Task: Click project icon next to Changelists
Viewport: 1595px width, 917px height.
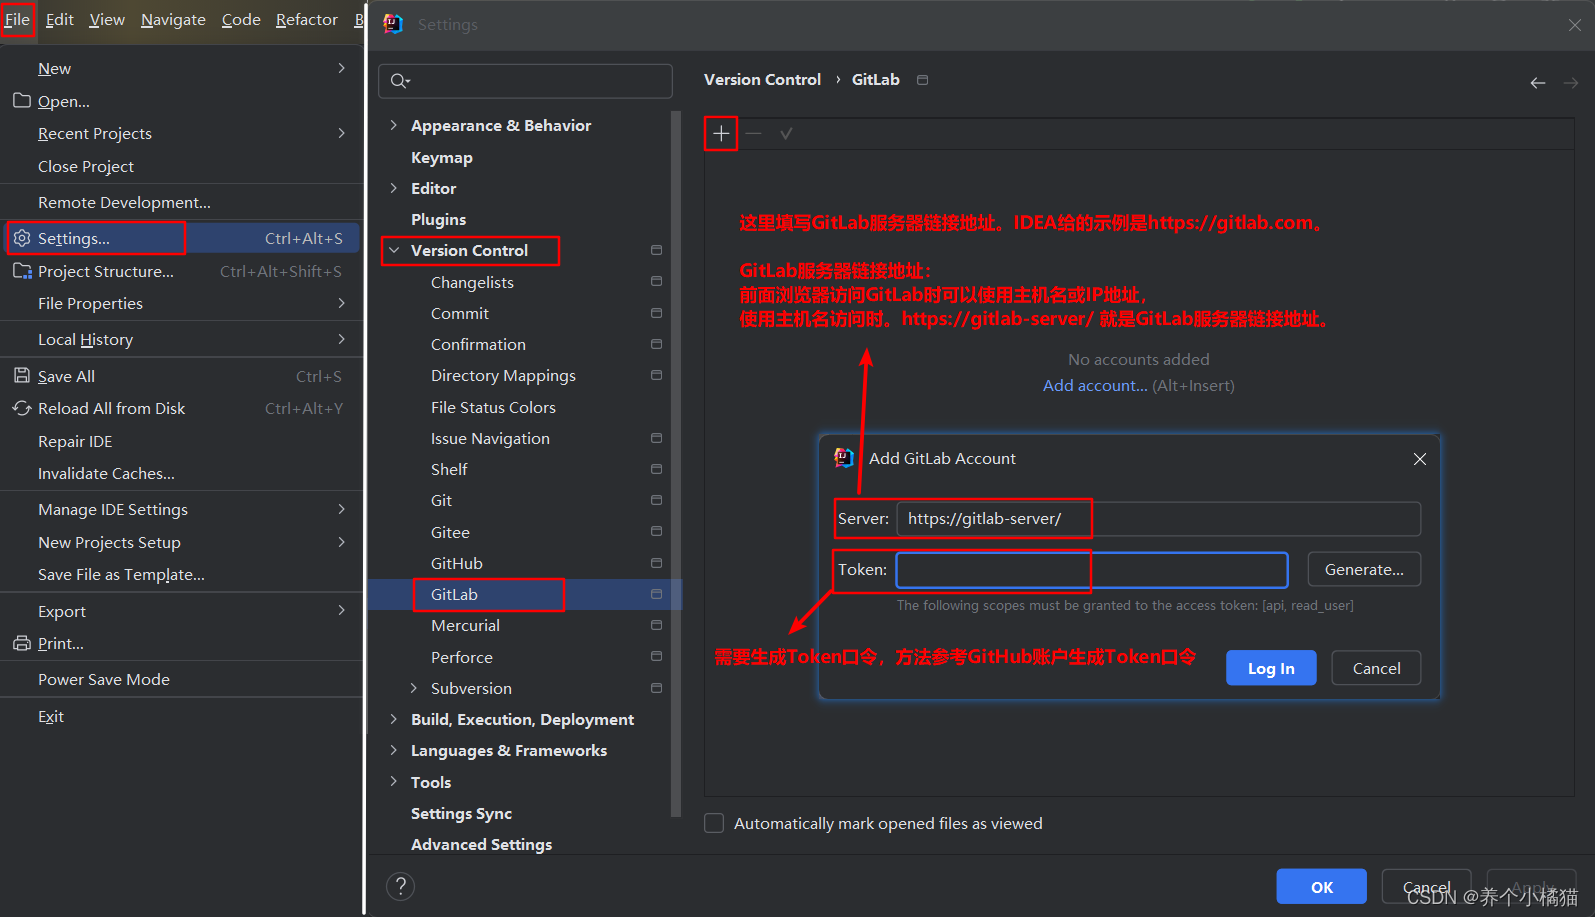Action: tap(656, 282)
